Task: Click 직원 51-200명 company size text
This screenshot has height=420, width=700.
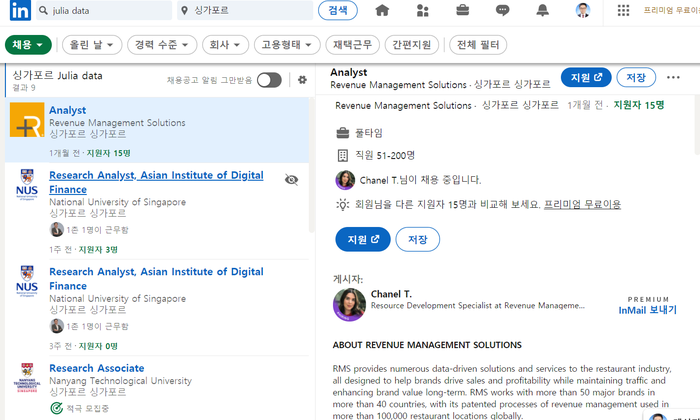Action: 385,155
